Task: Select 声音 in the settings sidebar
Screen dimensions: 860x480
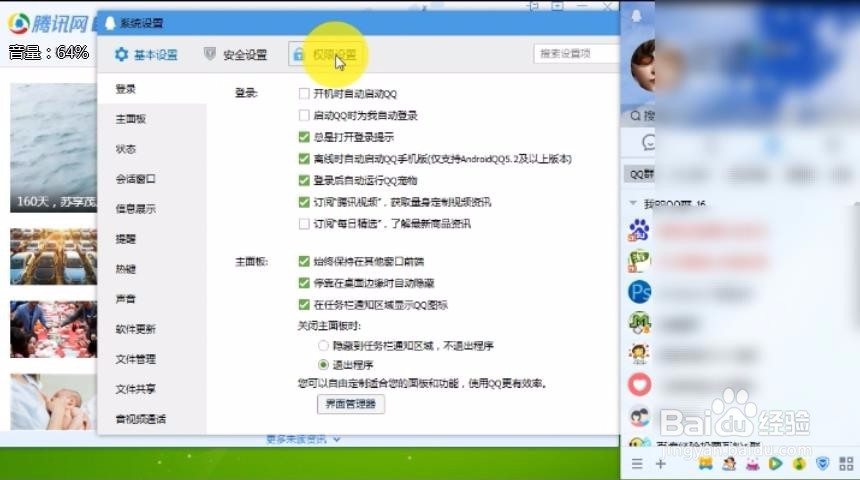Action: pyautogui.click(x=126, y=299)
